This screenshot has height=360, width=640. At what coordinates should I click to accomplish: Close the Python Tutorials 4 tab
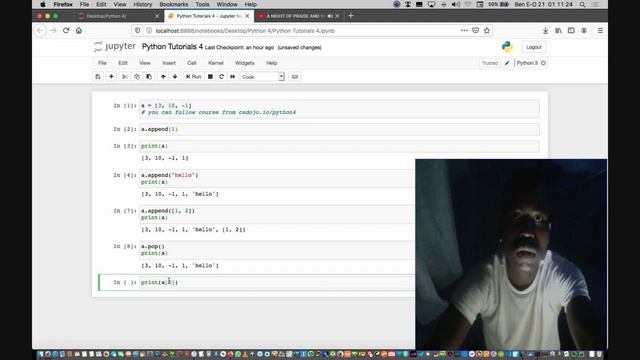pyautogui.click(x=247, y=16)
